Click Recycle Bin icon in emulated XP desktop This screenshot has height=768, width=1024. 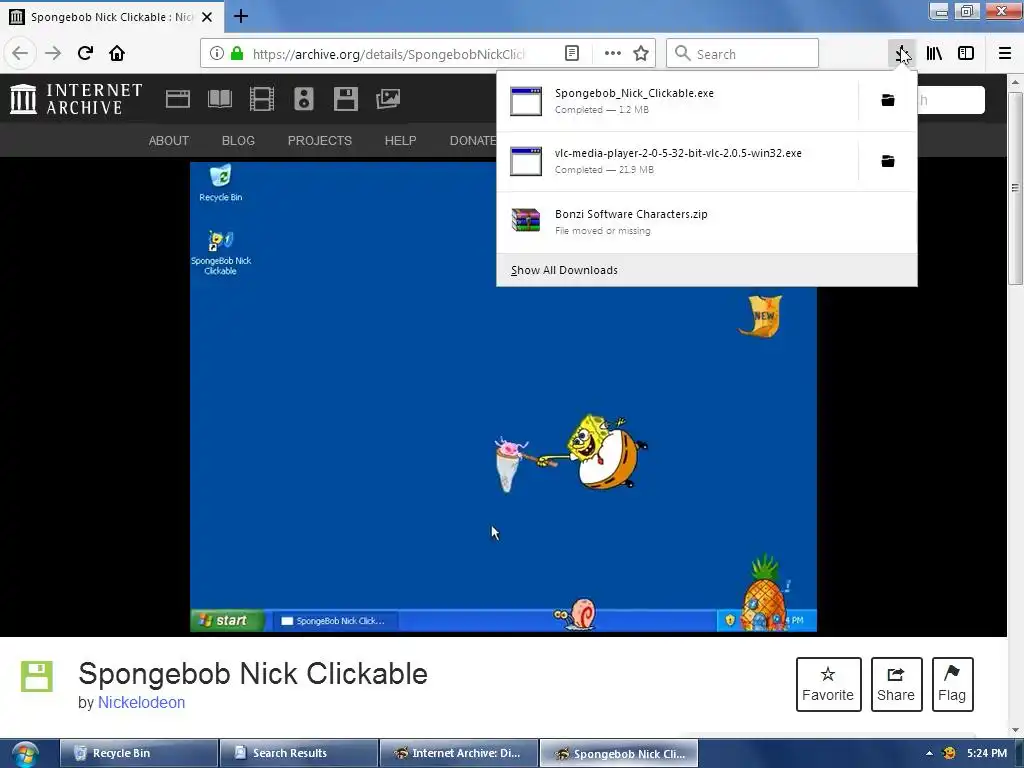point(220,183)
